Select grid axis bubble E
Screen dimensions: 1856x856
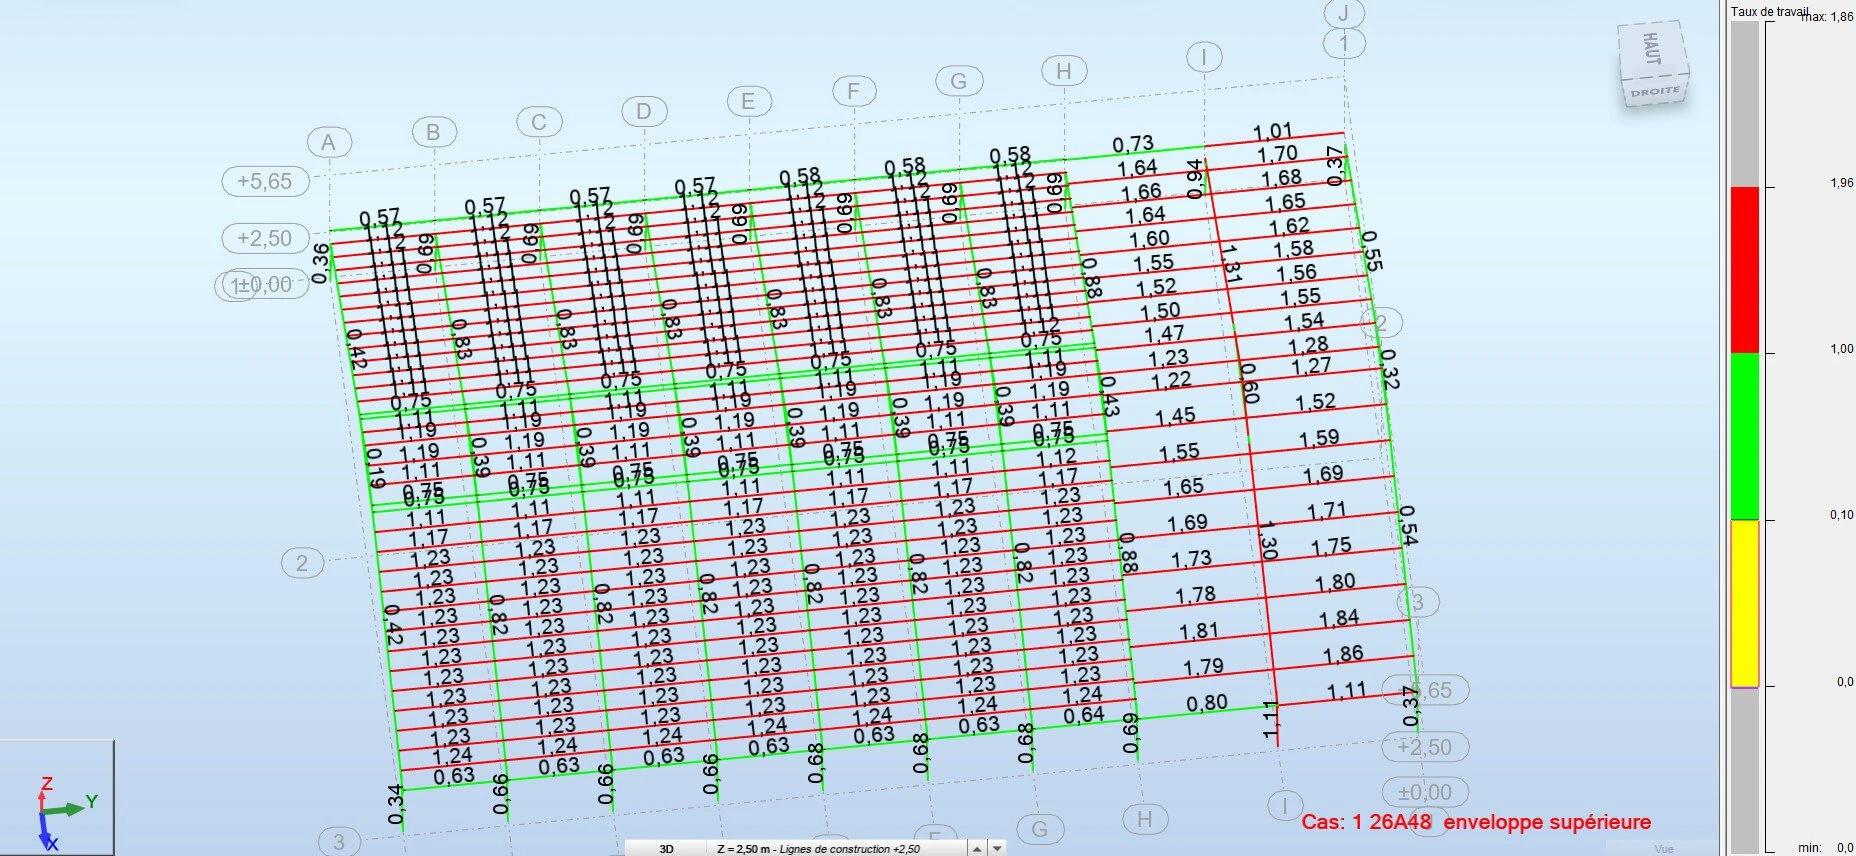(x=748, y=101)
